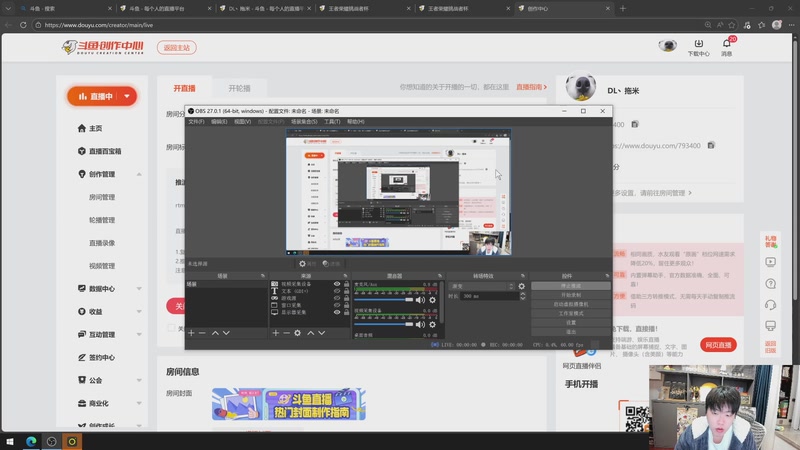The image size is (800, 450).
Task: Copy the douyu.com/793400 room link icon
Action: pyautogui.click(x=711, y=145)
